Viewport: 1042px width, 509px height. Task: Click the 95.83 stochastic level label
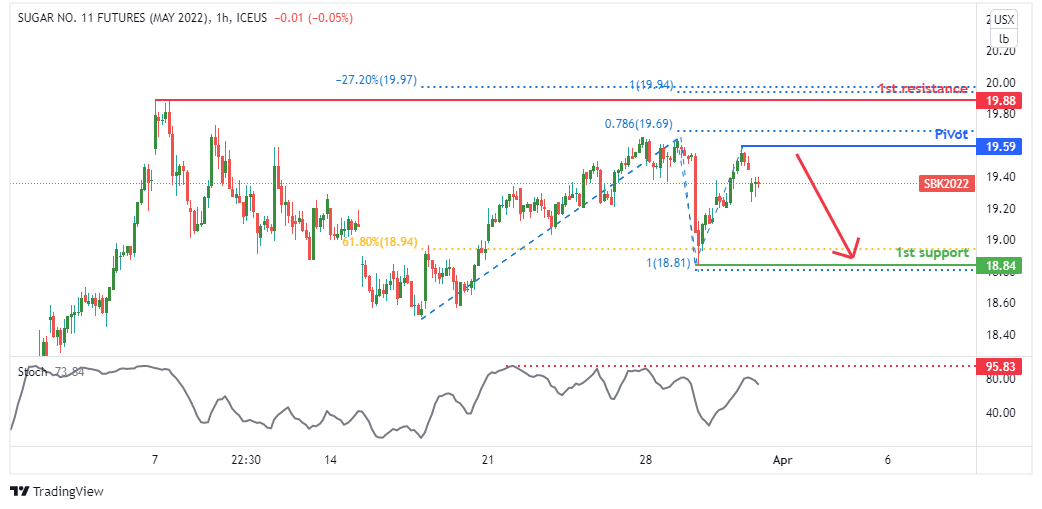[x=999, y=366]
